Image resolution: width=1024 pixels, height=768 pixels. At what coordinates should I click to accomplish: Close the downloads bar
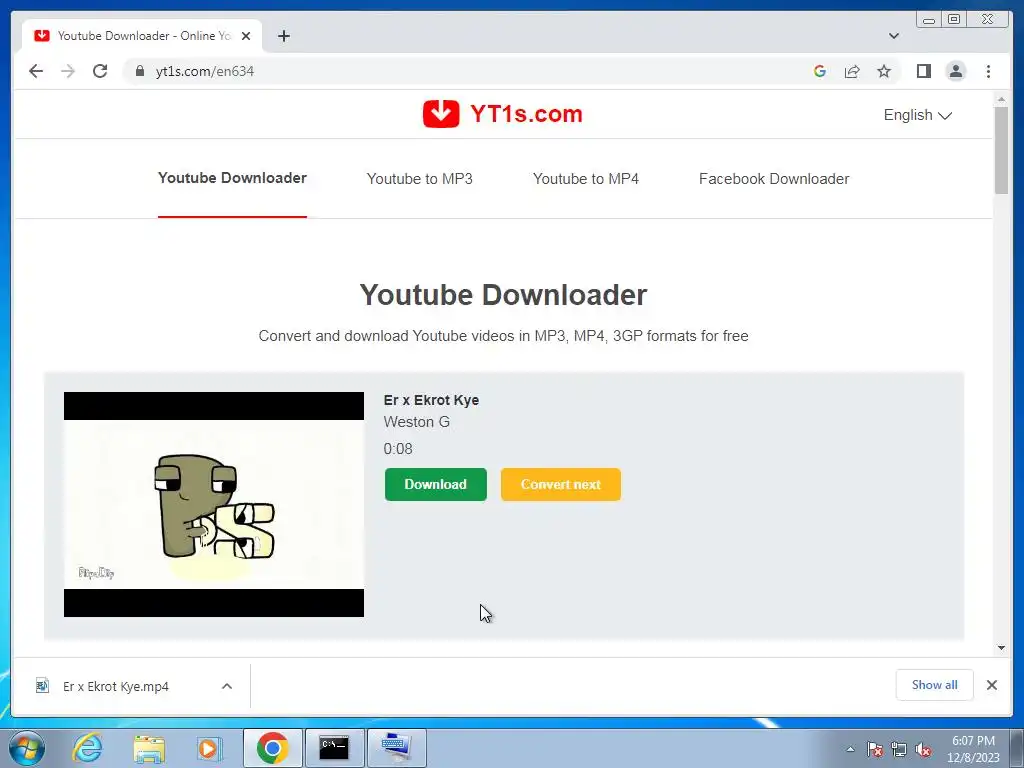(x=992, y=685)
